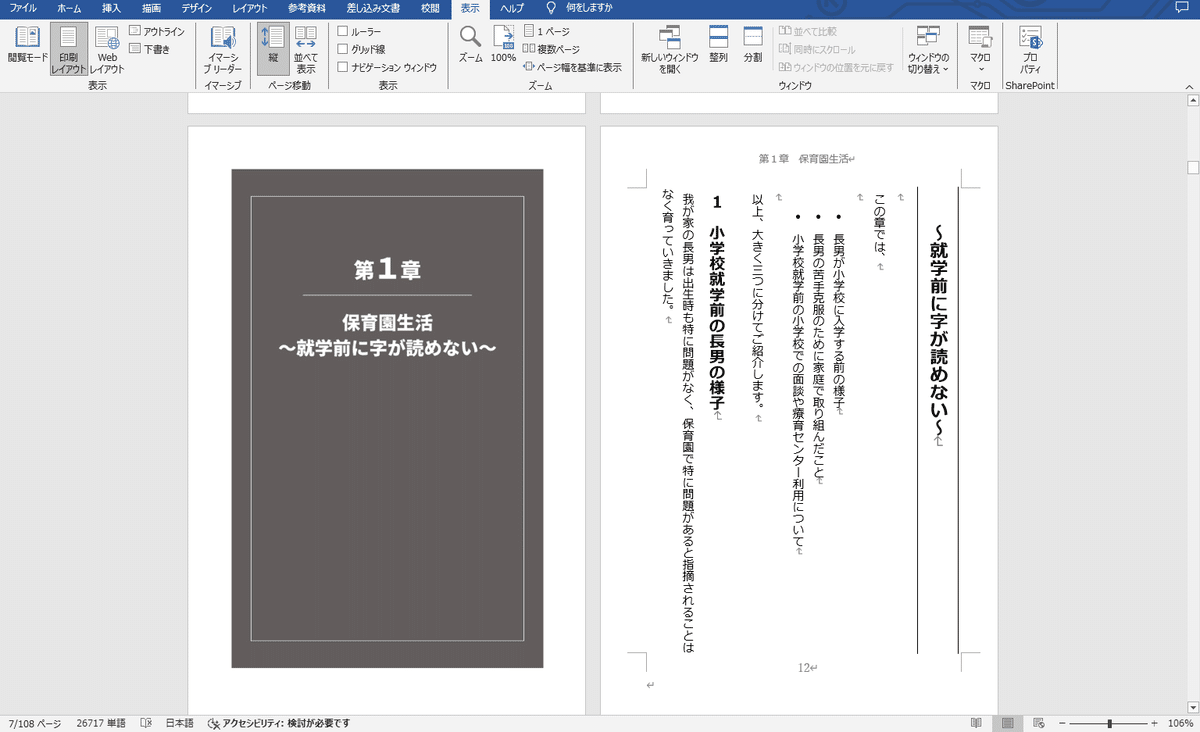The height and width of the screenshot is (732, 1200).
Task: Click word count 26717 単語
Action: [x=101, y=722]
